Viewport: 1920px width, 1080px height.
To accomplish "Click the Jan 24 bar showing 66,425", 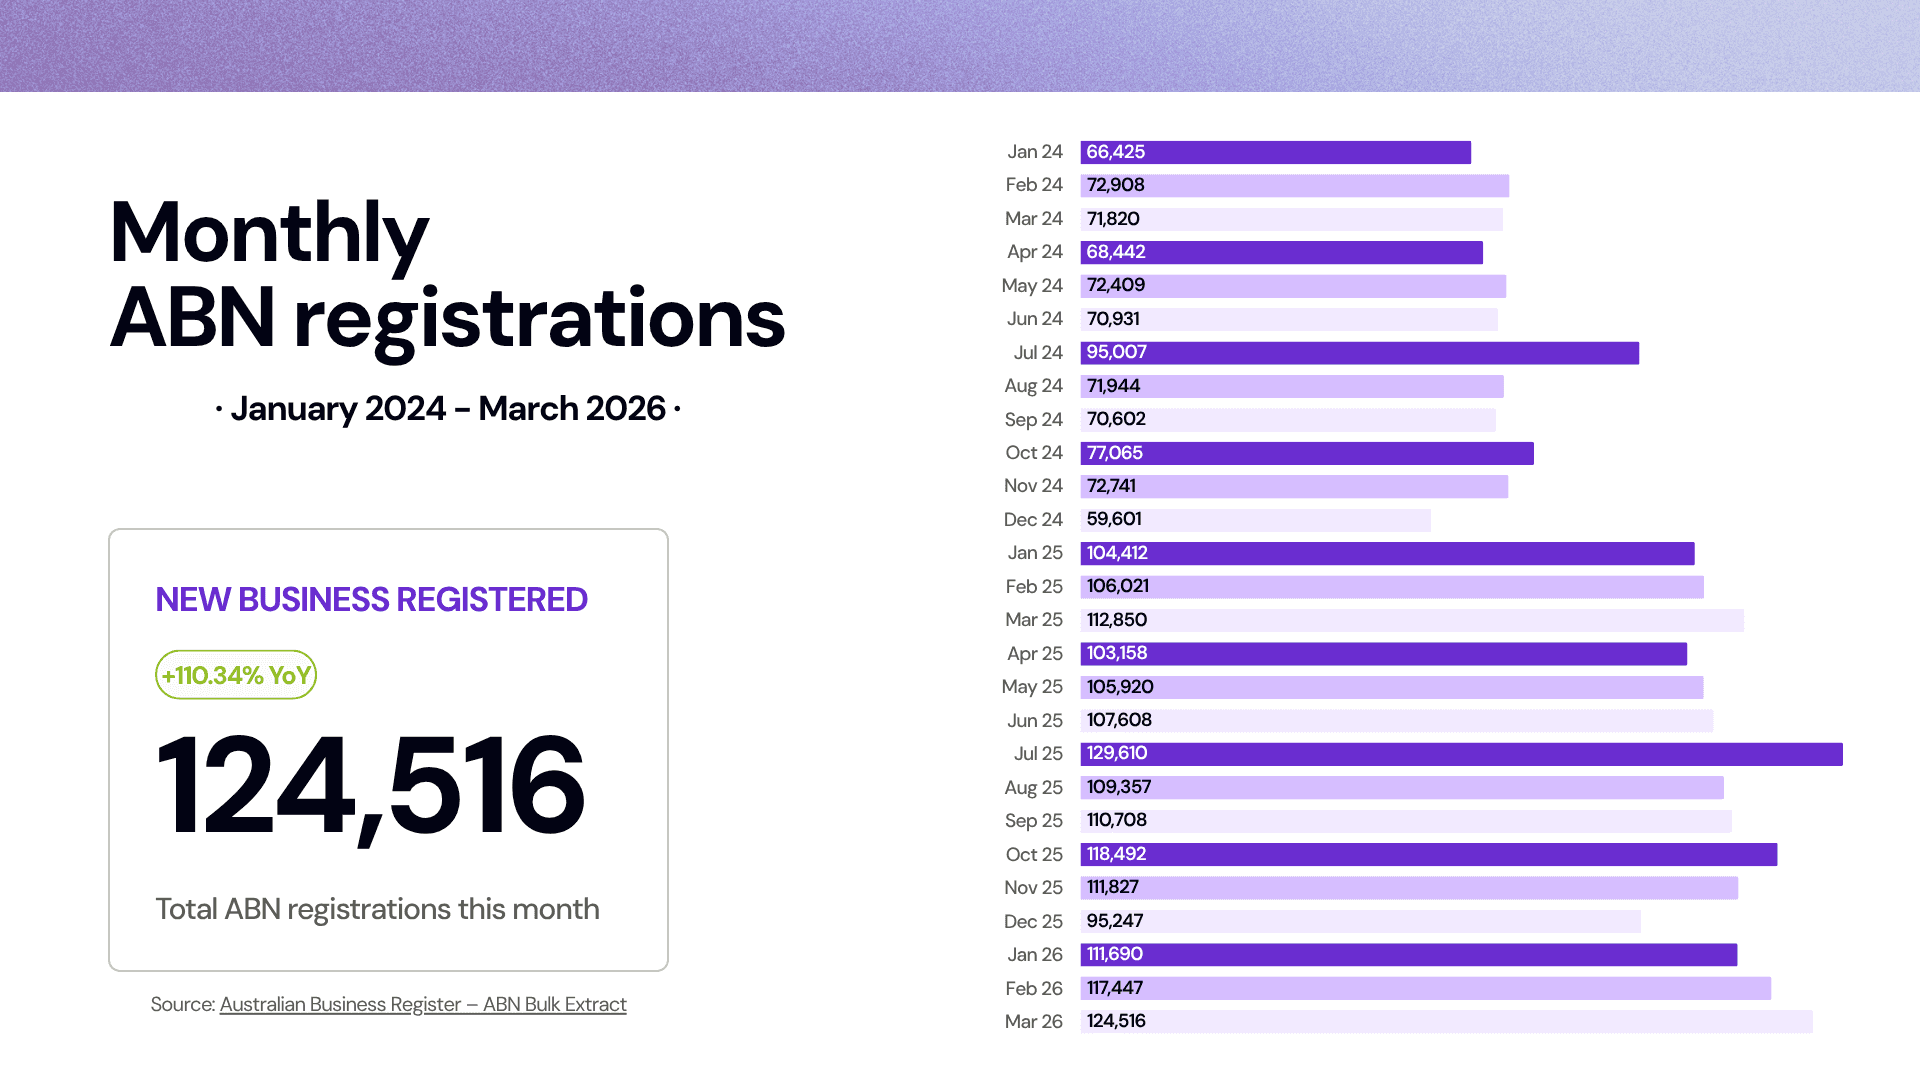I will (x=1275, y=152).
